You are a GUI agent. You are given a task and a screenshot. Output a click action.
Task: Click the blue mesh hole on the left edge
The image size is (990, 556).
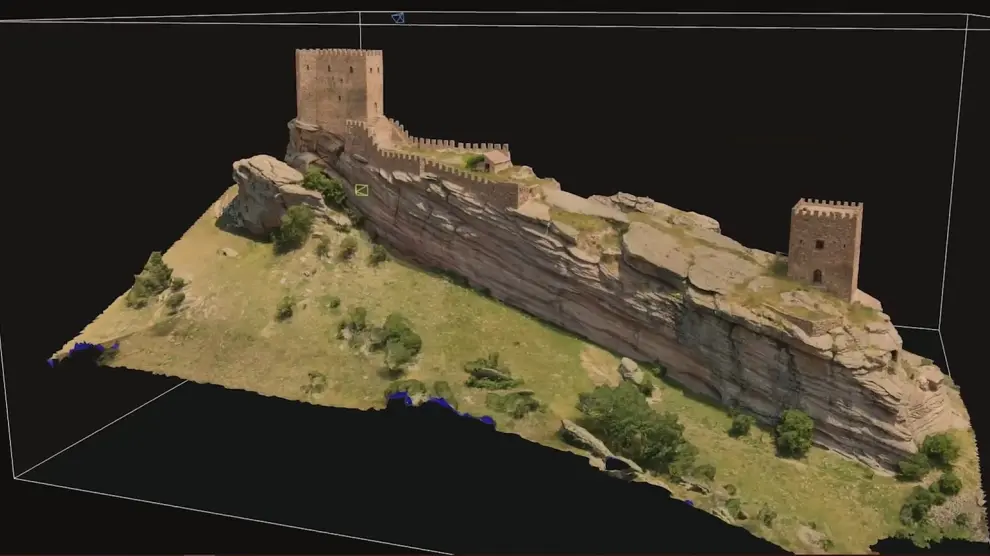pos(85,349)
